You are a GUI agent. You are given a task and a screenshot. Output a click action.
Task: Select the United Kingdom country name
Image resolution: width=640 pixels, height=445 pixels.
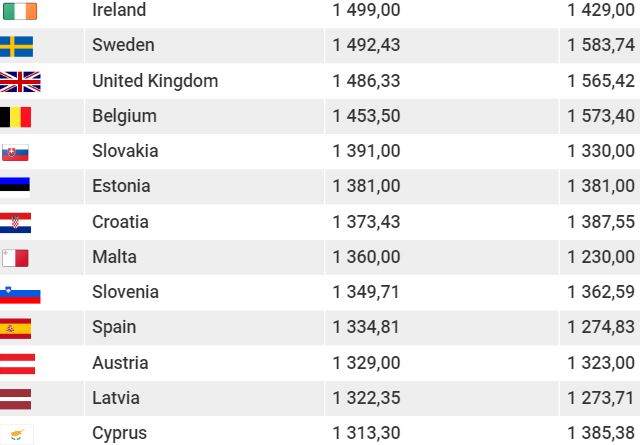155,81
